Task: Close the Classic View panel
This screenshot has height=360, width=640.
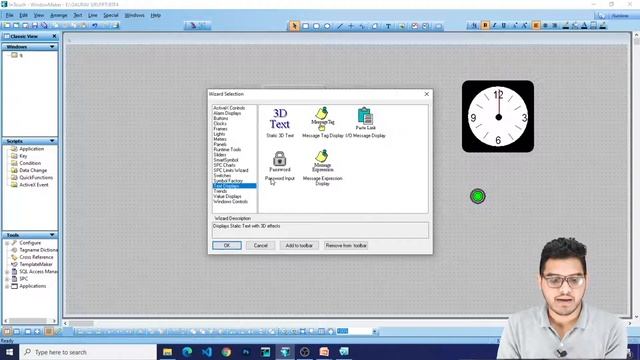Action: tap(54, 36)
